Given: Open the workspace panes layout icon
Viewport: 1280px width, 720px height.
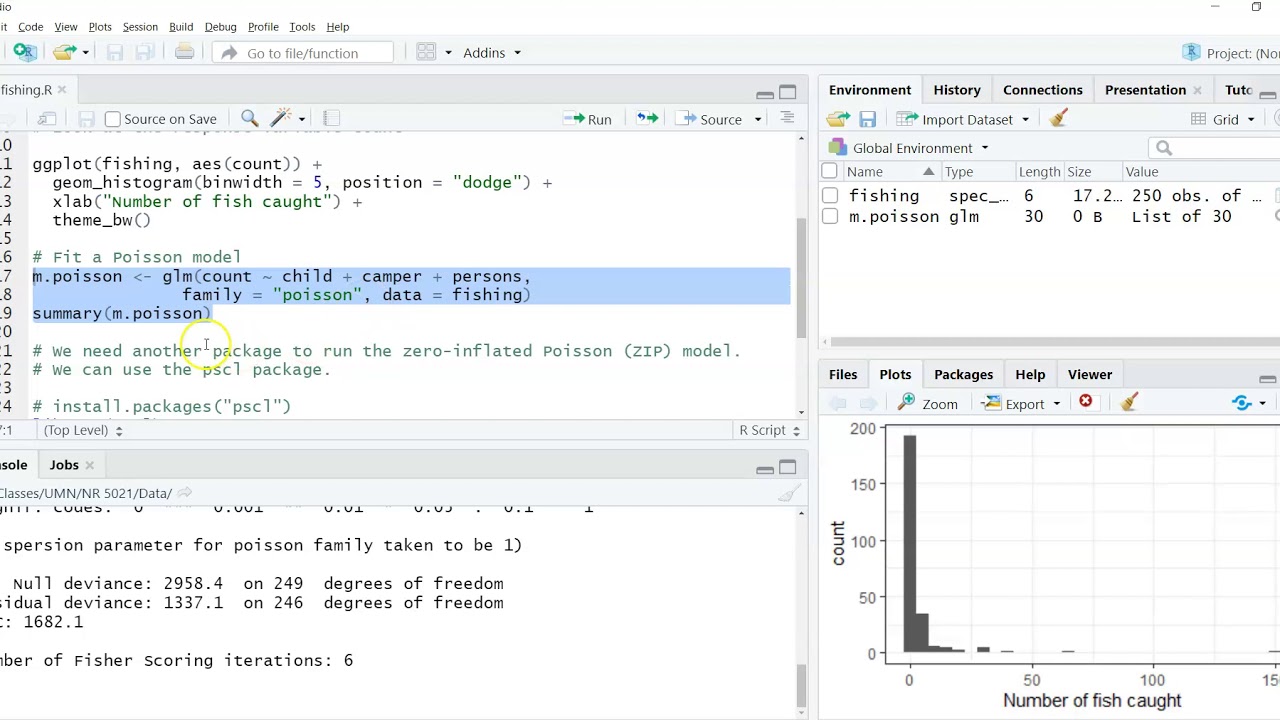Looking at the screenshot, I should click(426, 52).
